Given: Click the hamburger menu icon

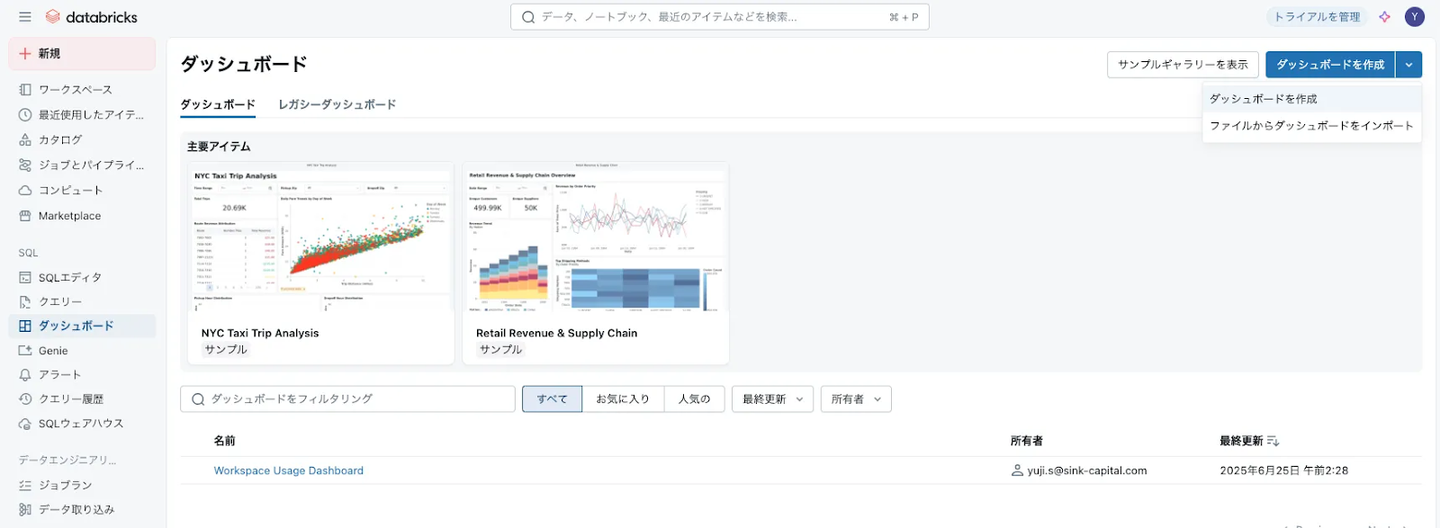Looking at the screenshot, I should 25,17.
